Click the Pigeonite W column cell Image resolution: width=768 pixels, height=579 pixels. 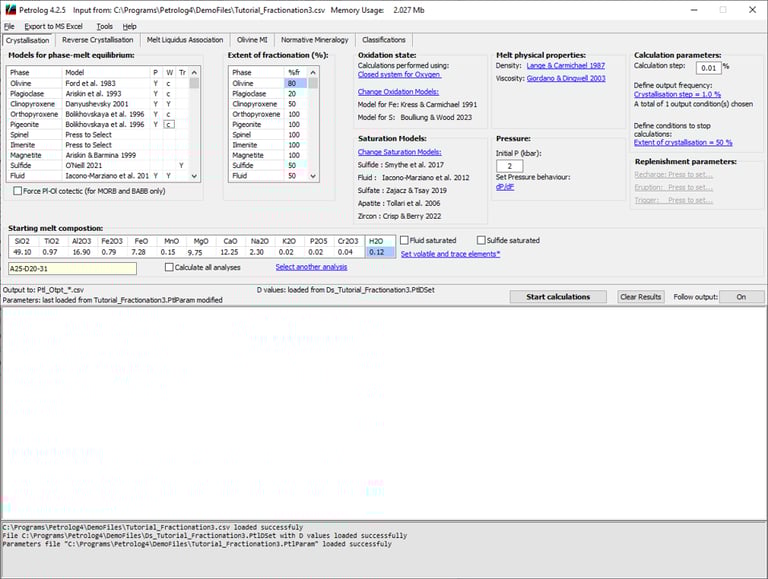(x=169, y=124)
